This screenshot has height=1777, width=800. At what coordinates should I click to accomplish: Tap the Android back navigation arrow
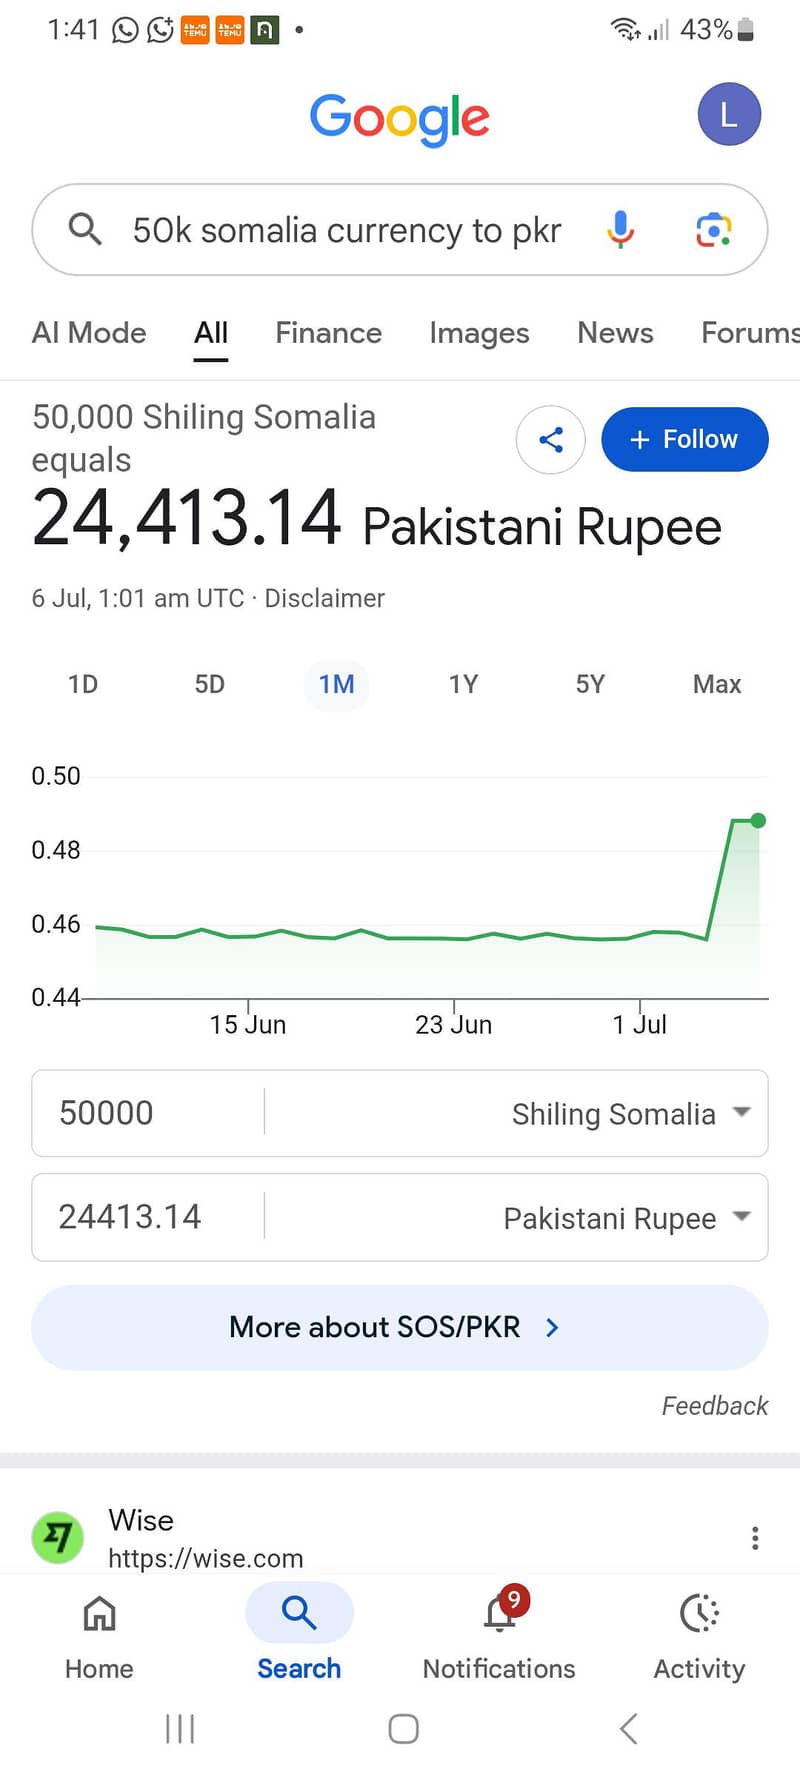(628, 1728)
